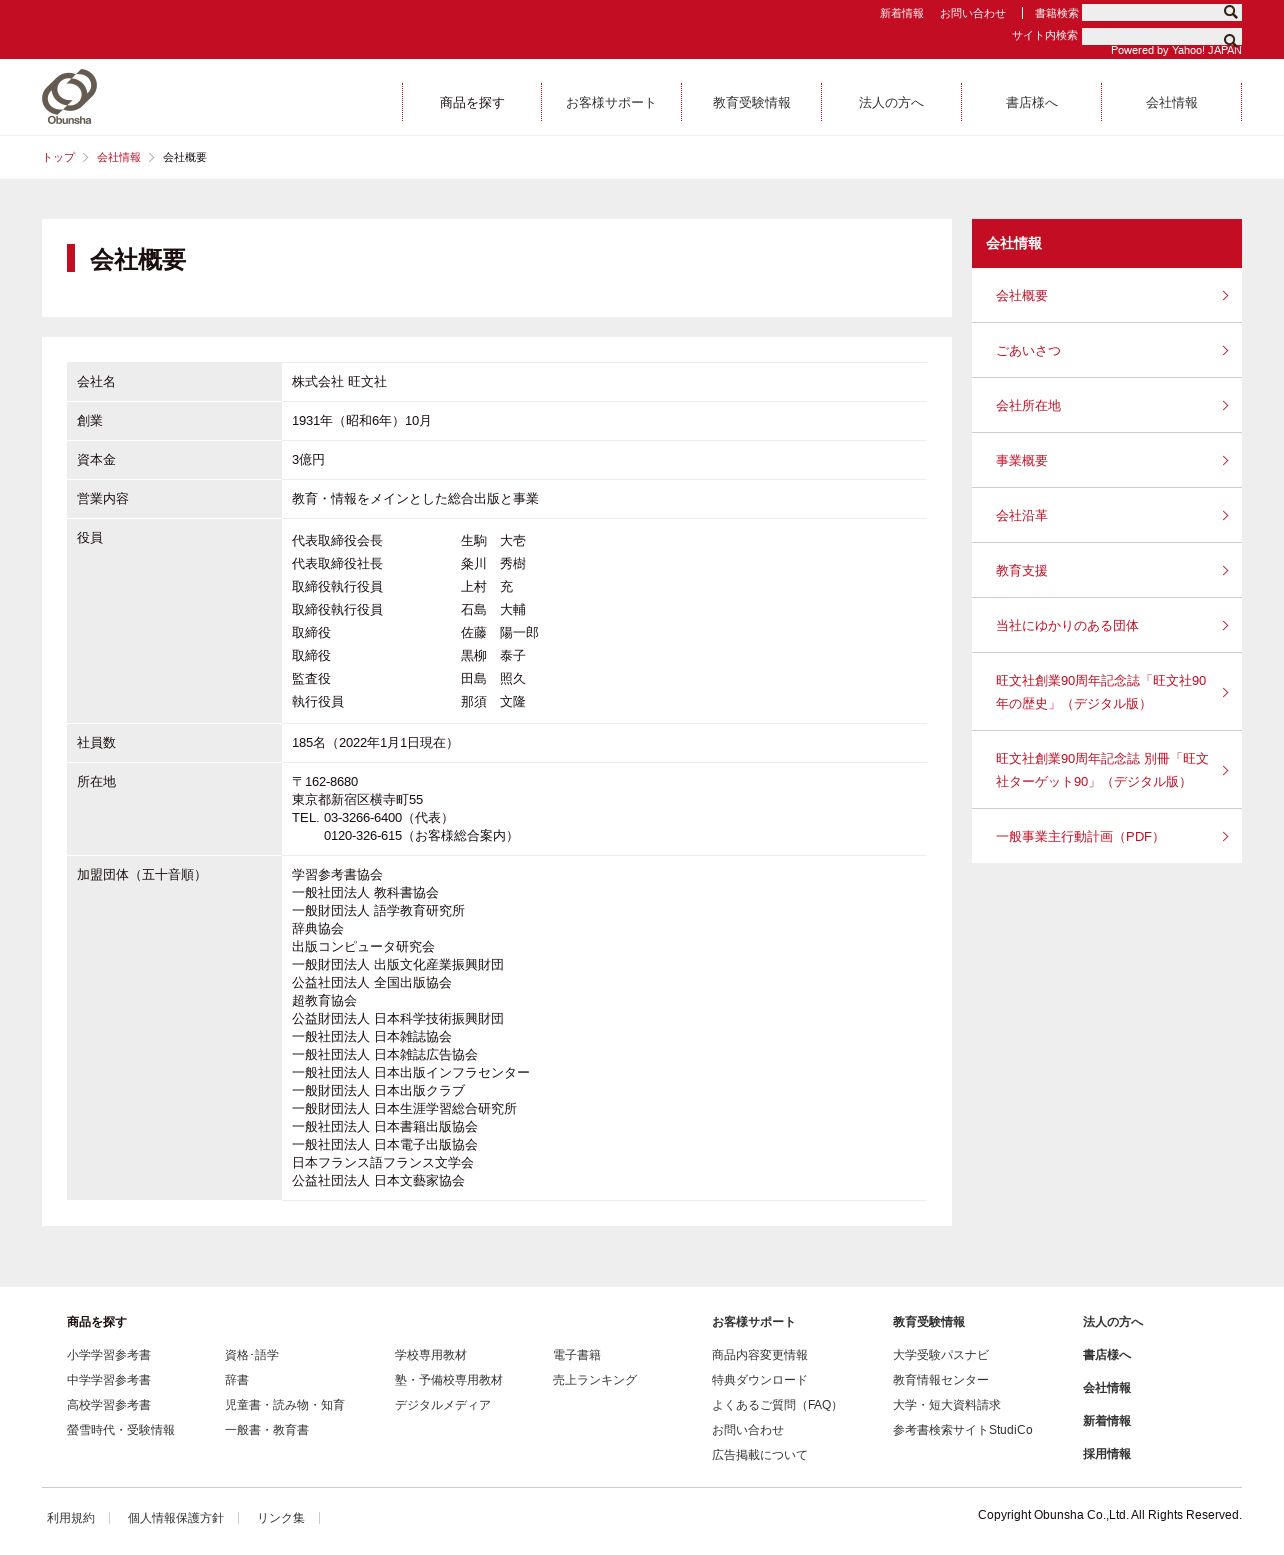Open お問い合わせ link in top bar
Image resolution: width=1284 pixels, height=1555 pixels.
972,13
